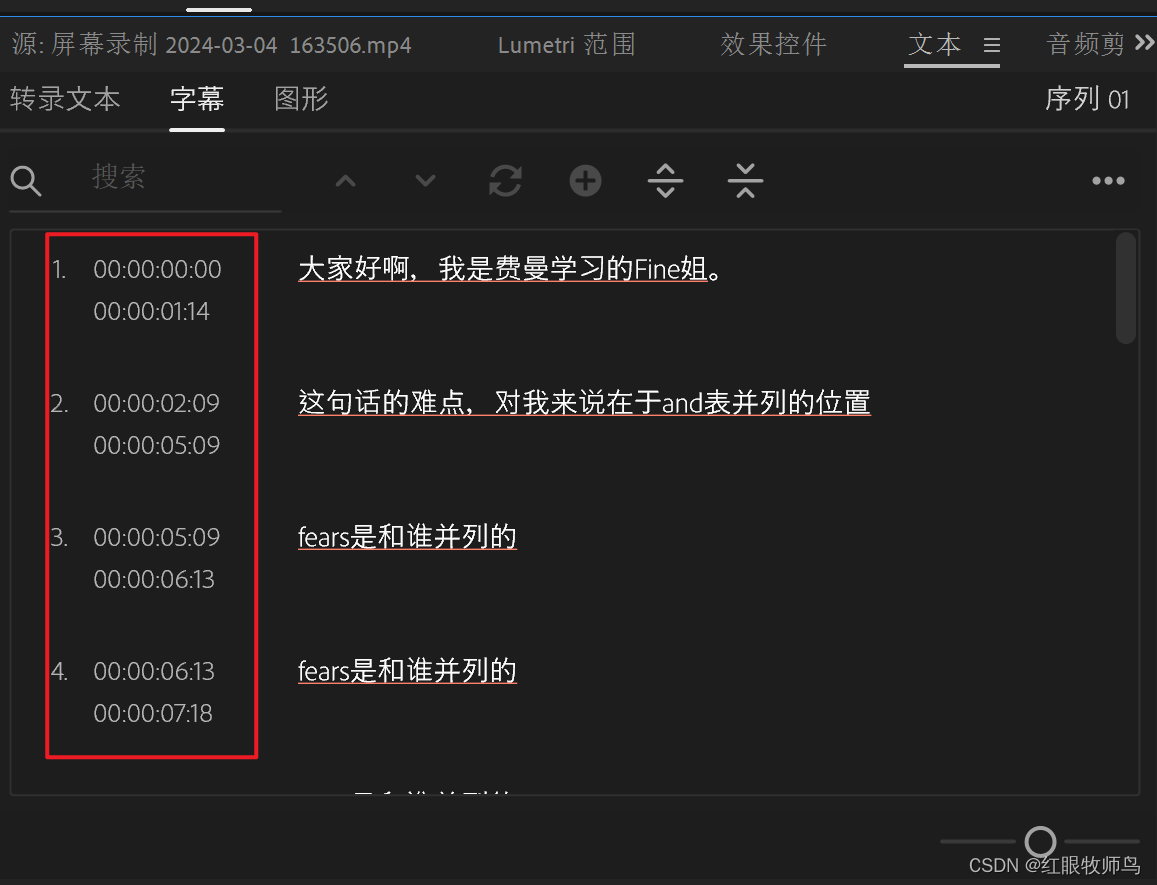1157x885 pixels.
Task: Split the caption segment icon
Action: pyautogui.click(x=666, y=181)
